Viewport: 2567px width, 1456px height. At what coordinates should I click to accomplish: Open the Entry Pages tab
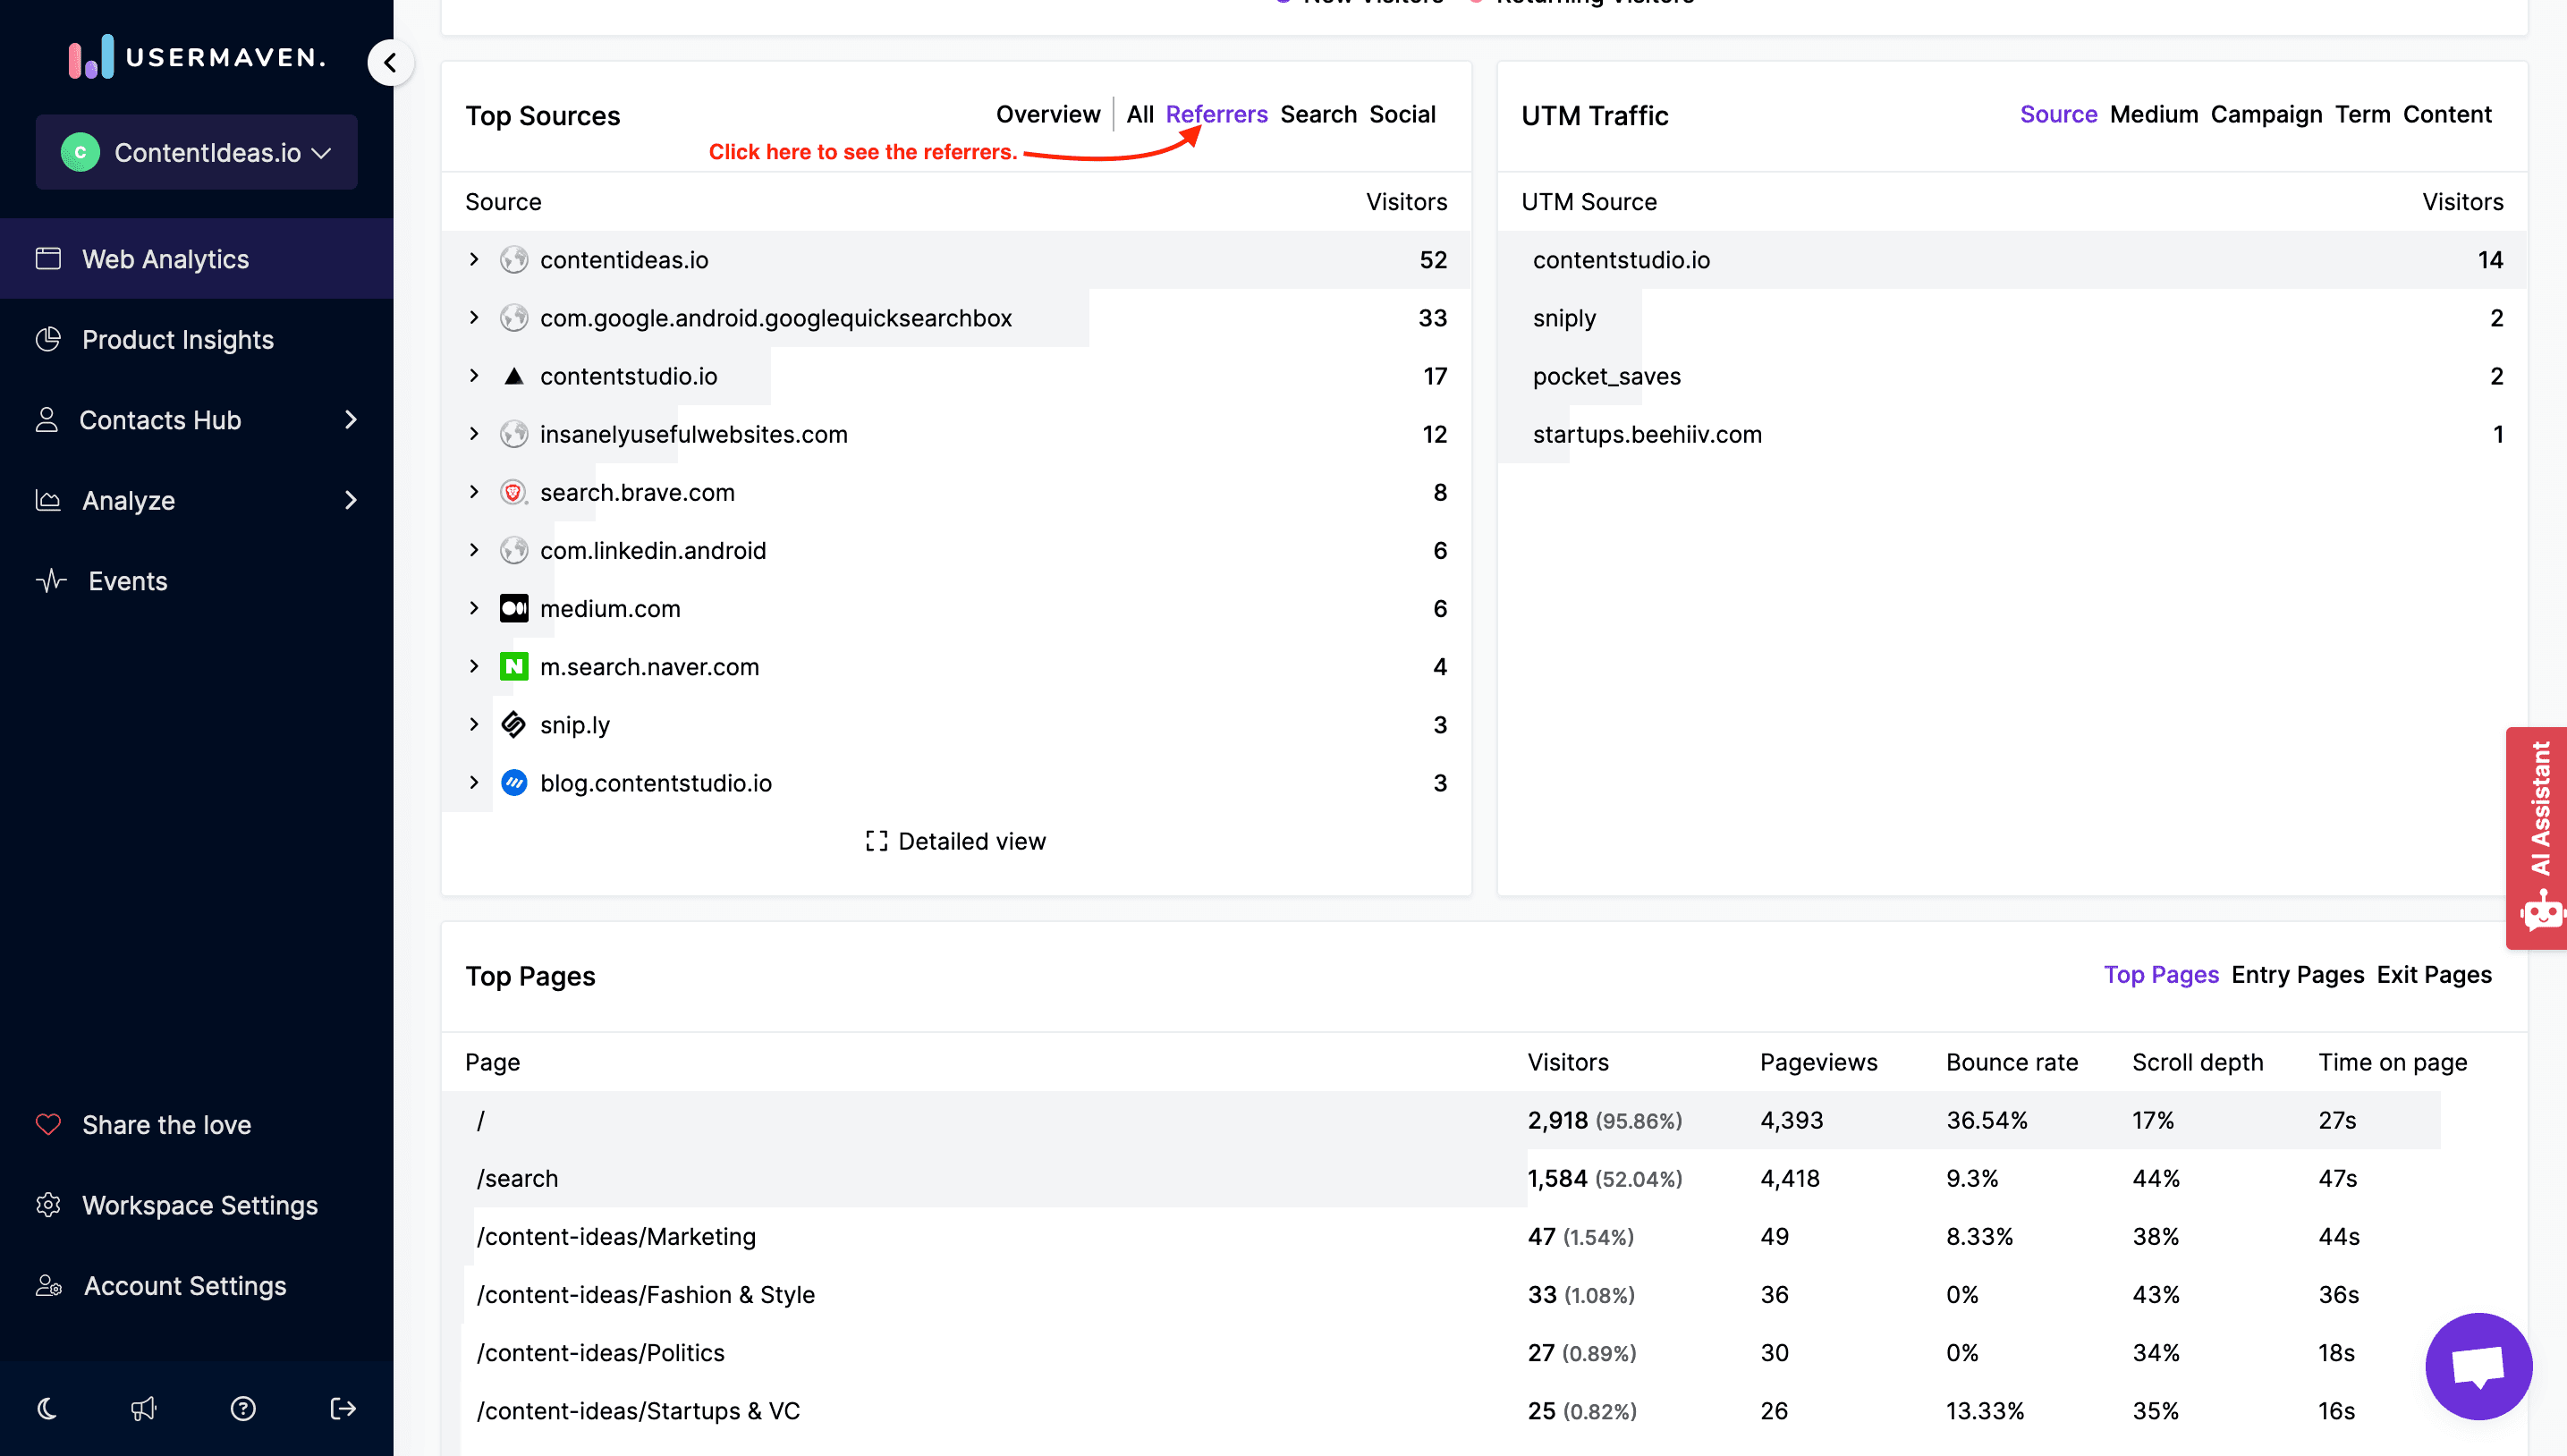pos(2297,975)
